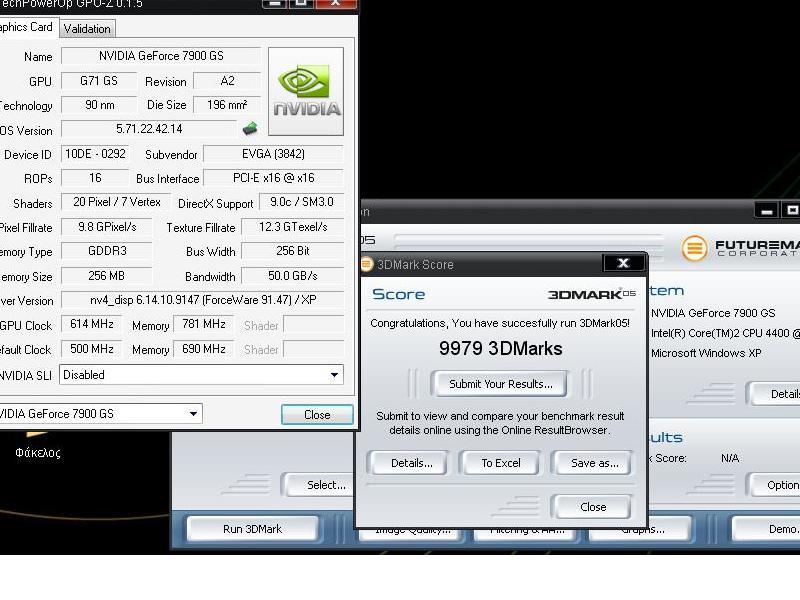Export the score with To Excel
Image resolution: width=800 pixels, height=600 pixels.
coord(501,463)
